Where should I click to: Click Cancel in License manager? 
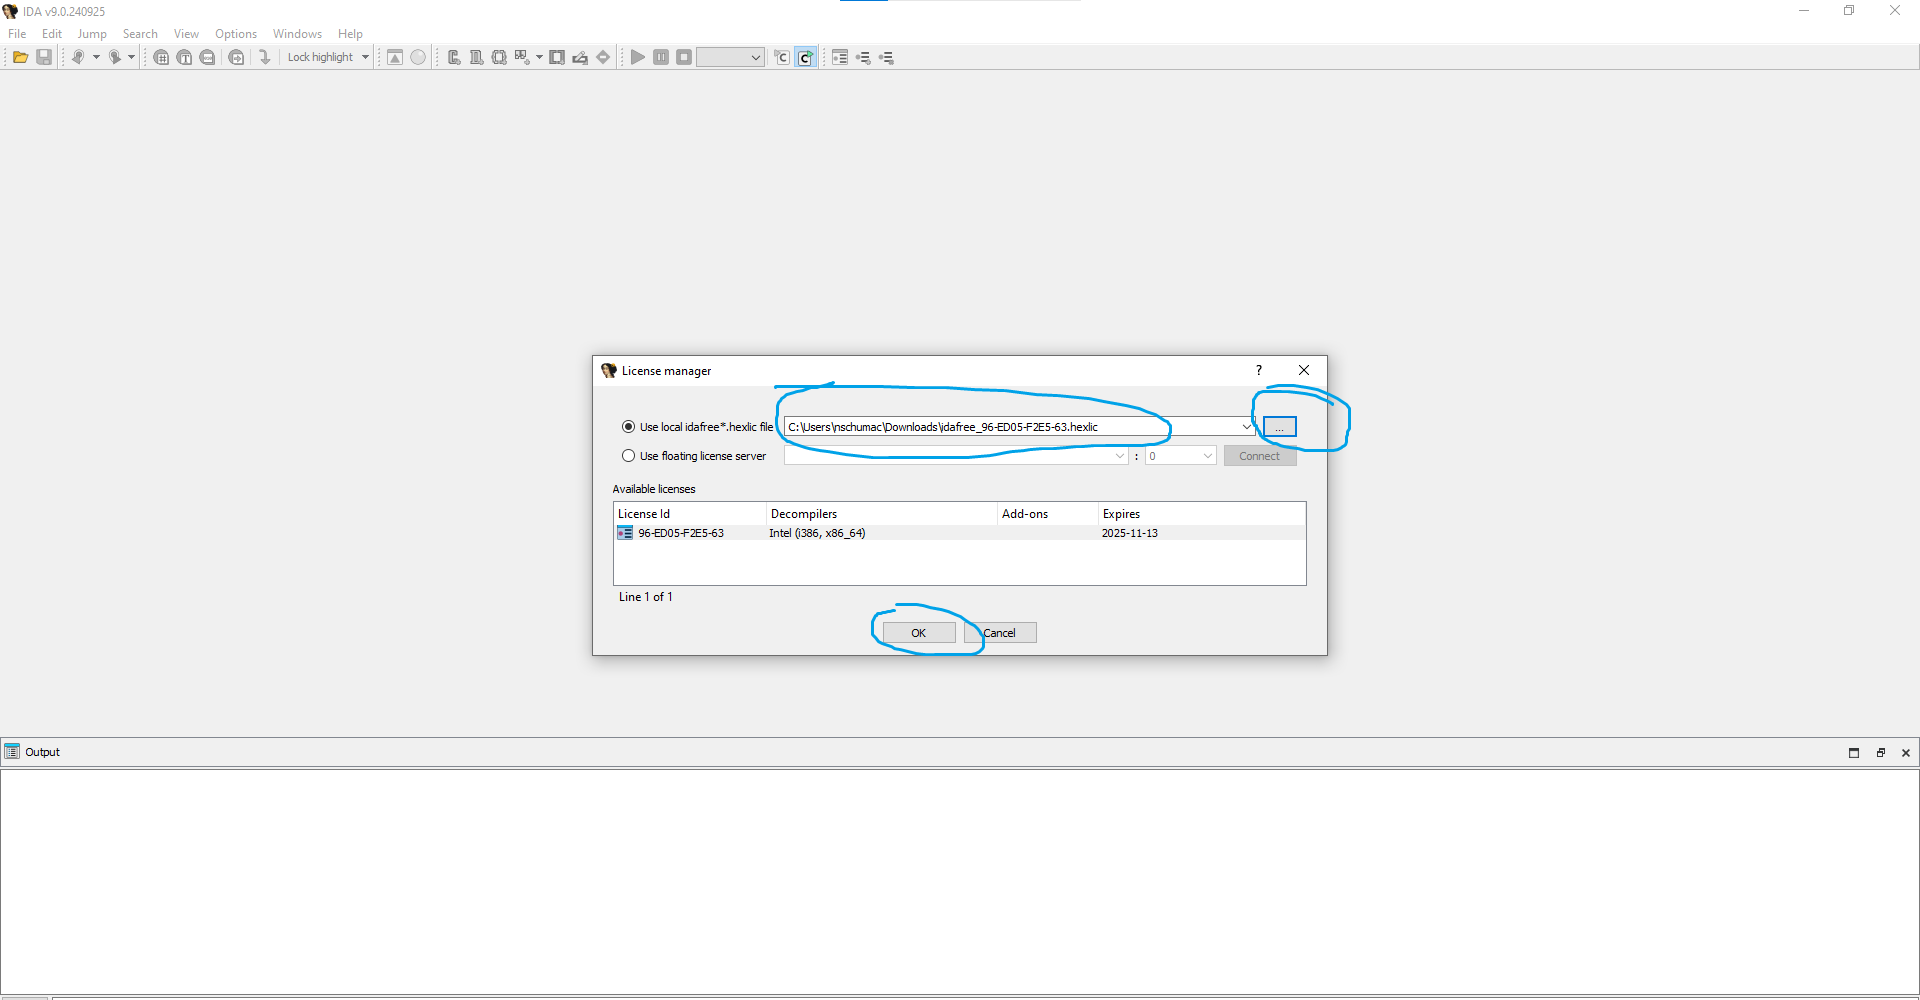(1000, 633)
